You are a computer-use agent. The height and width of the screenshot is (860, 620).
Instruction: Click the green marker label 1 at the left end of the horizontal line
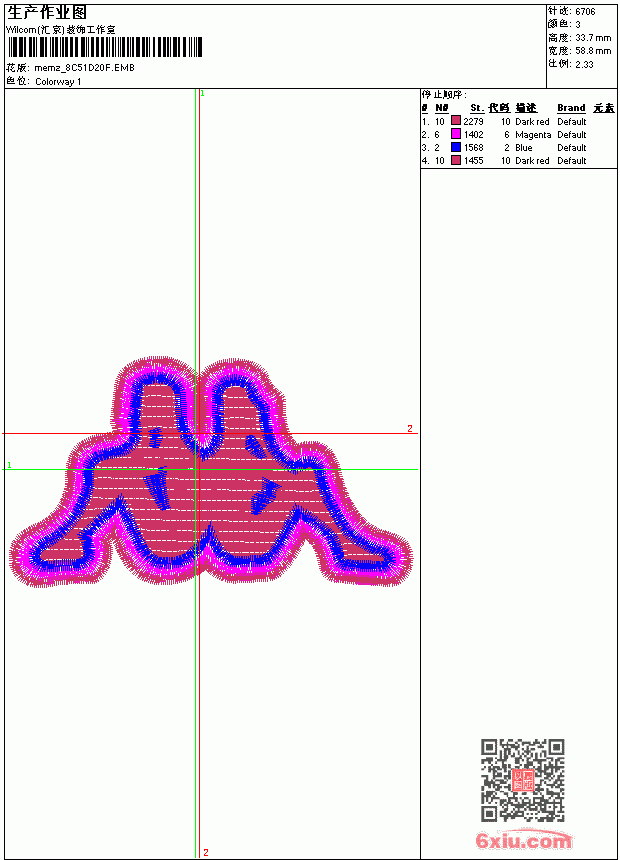tap(9, 465)
